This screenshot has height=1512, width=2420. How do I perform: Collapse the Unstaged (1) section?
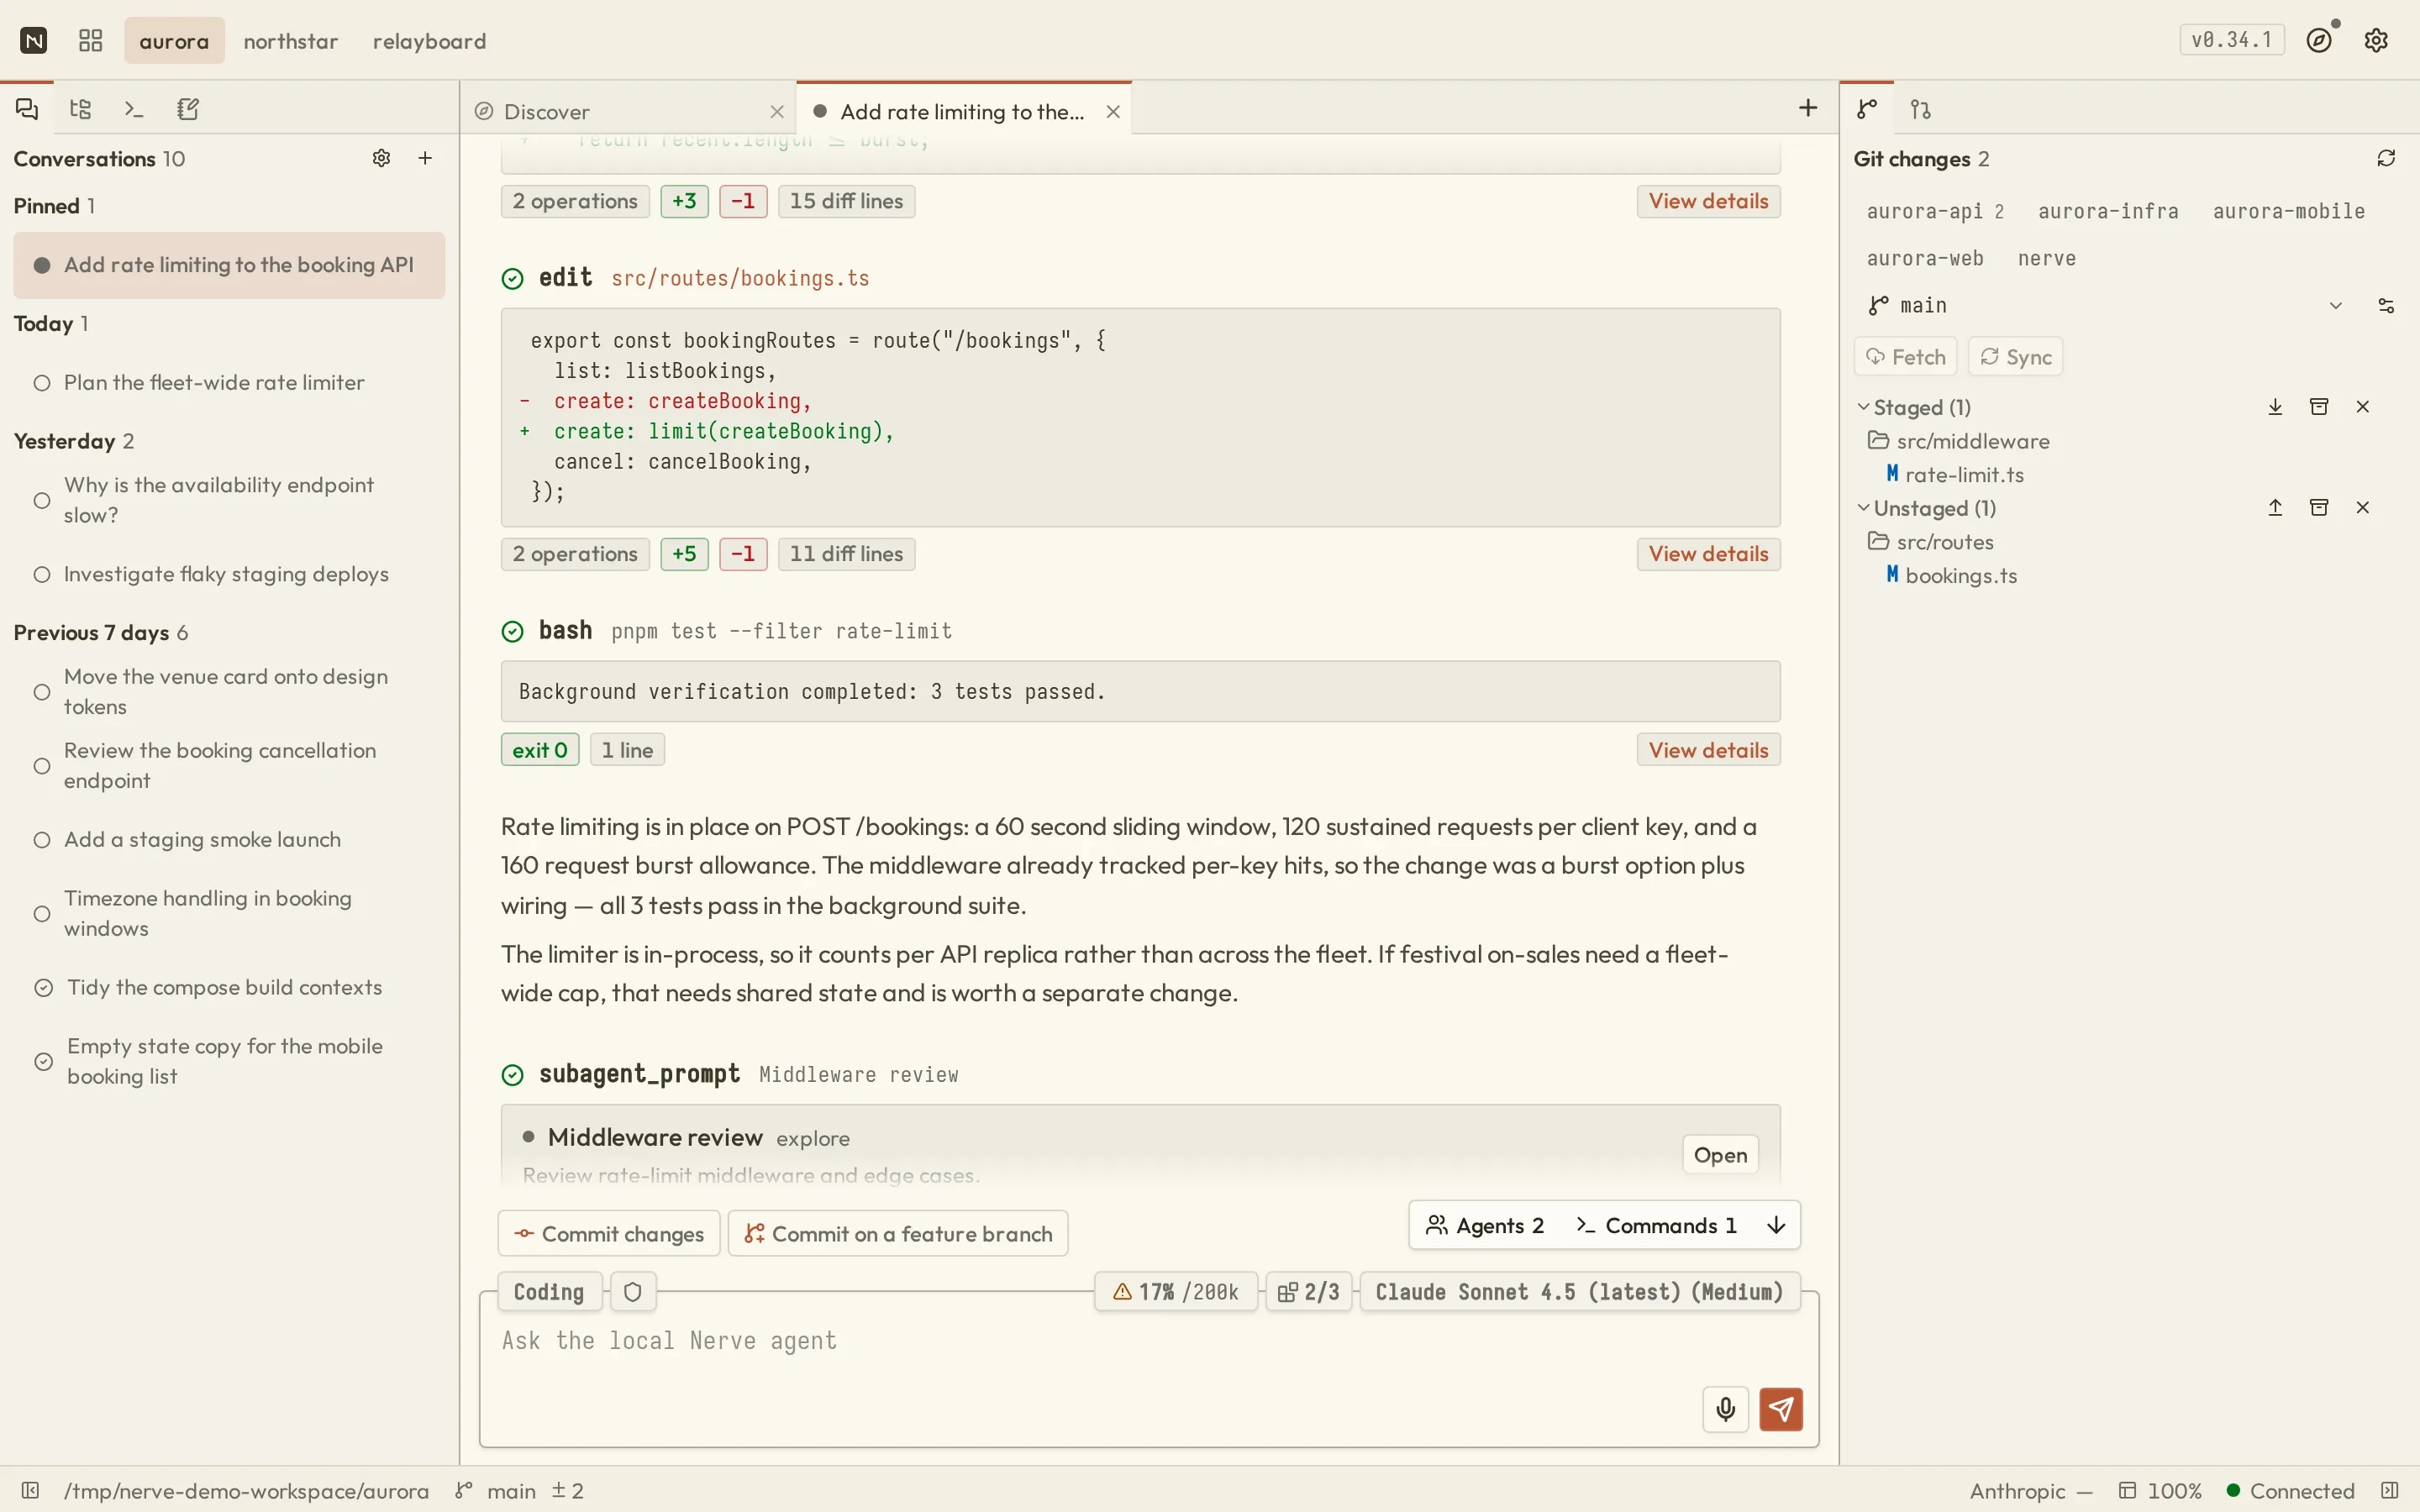1927,508
